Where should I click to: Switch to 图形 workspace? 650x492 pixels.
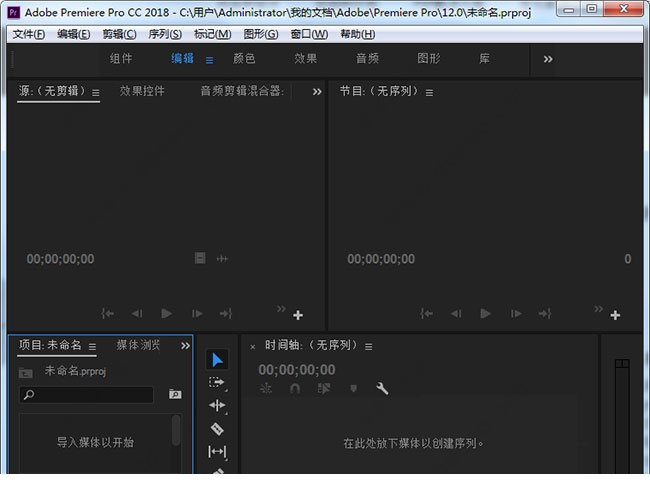pyautogui.click(x=429, y=58)
